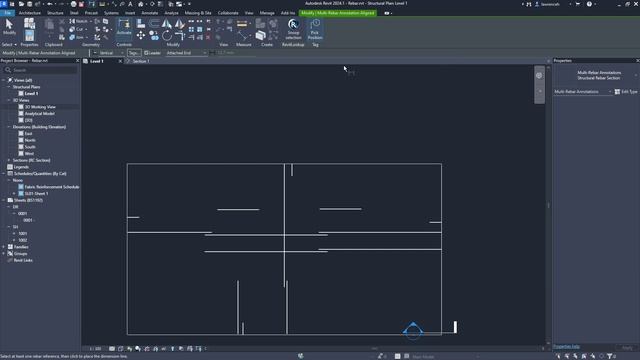Click the visual style icon in view control bar
The height and width of the screenshot is (360, 640).
(x=120, y=349)
